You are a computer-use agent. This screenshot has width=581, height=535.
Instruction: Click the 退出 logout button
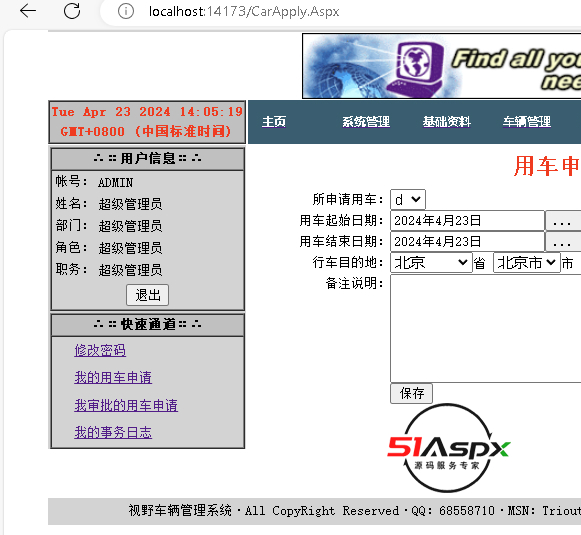coord(147,295)
